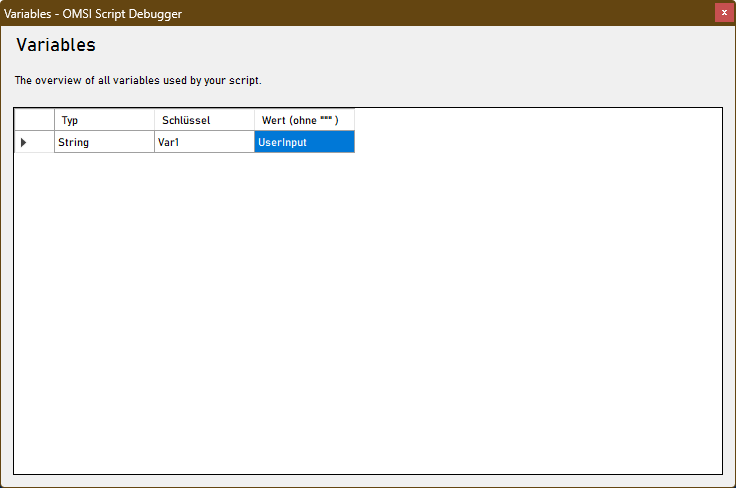
Task: Click the top-left select-all corner cell
Action: pos(34,120)
